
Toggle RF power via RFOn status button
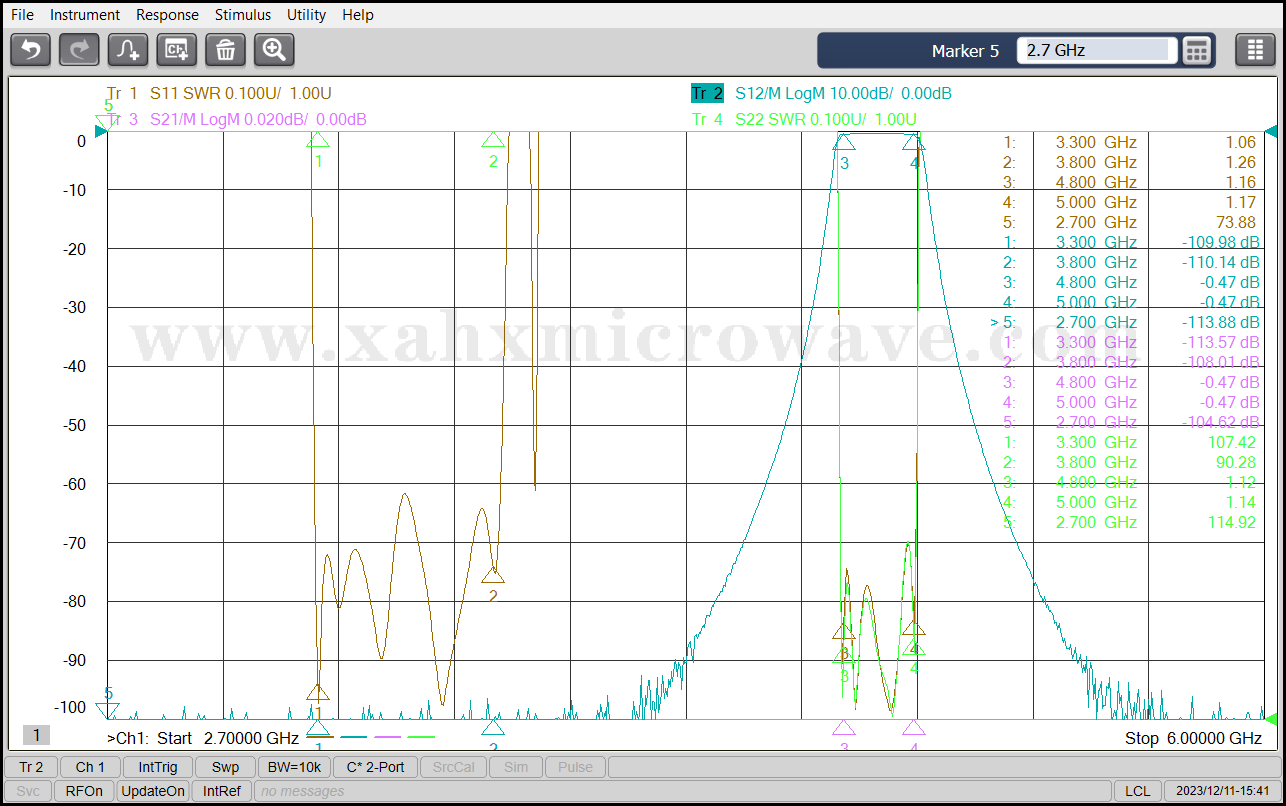coord(84,791)
